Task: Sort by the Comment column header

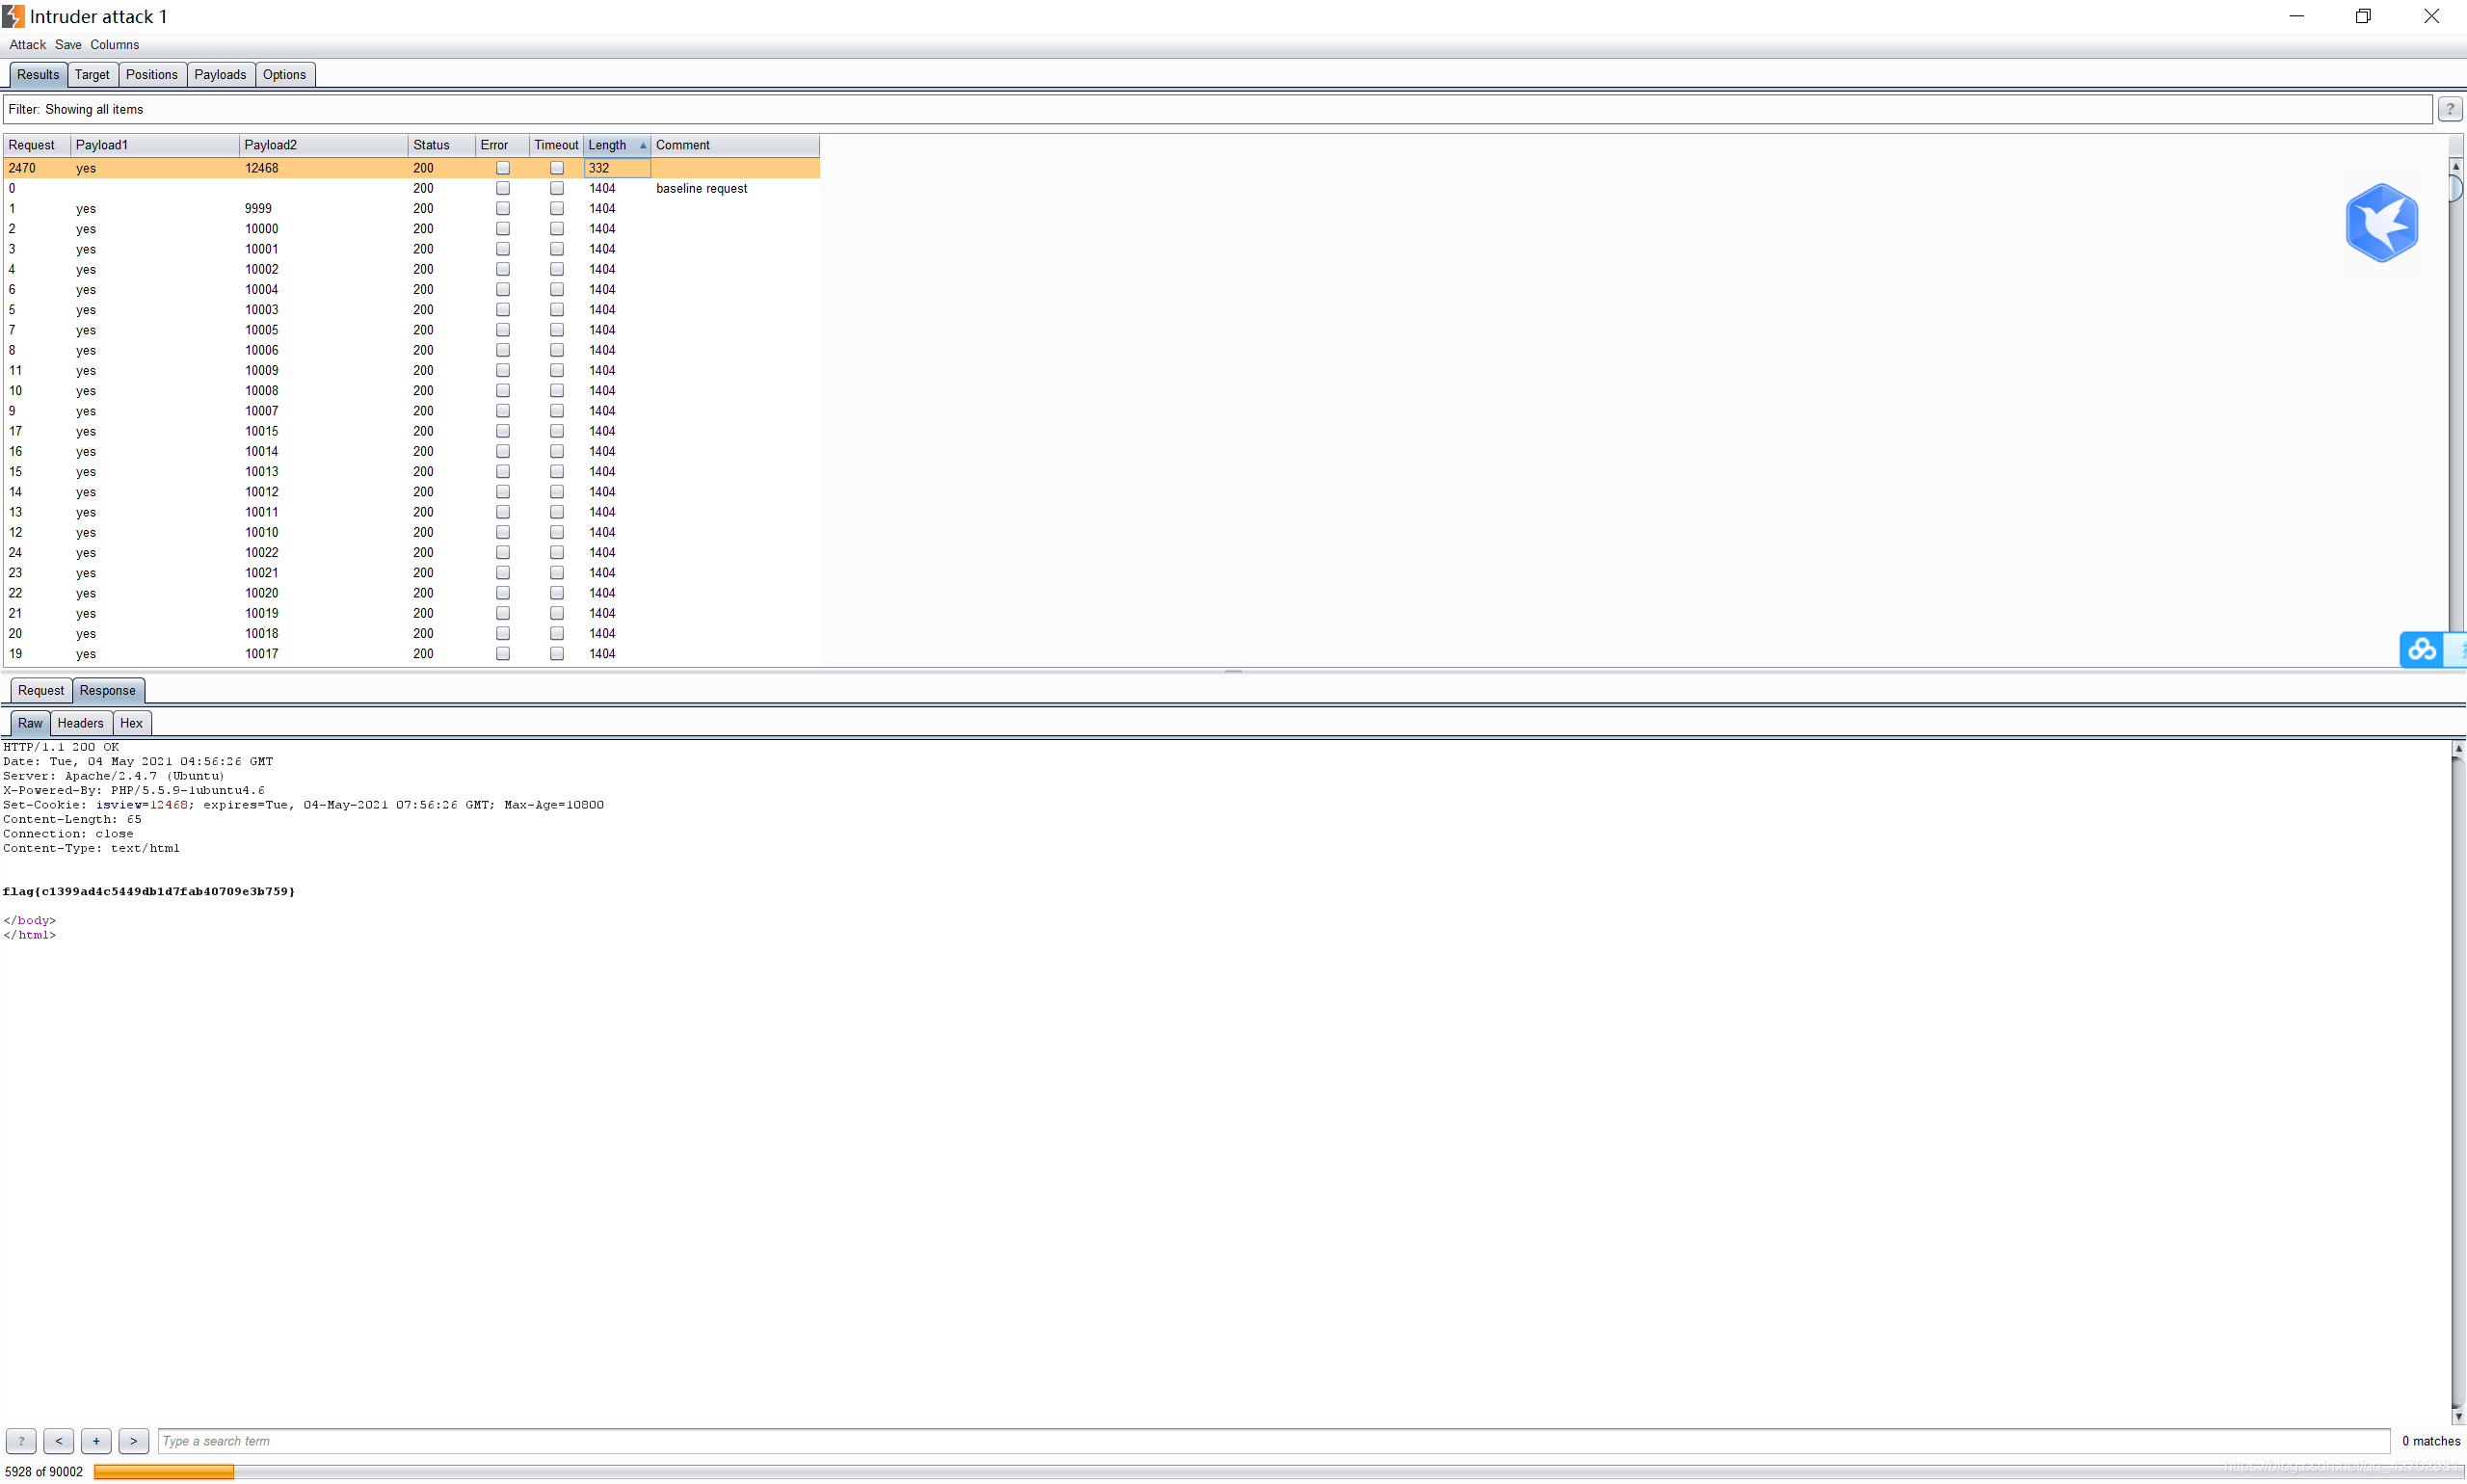Action: [x=735, y=145]
